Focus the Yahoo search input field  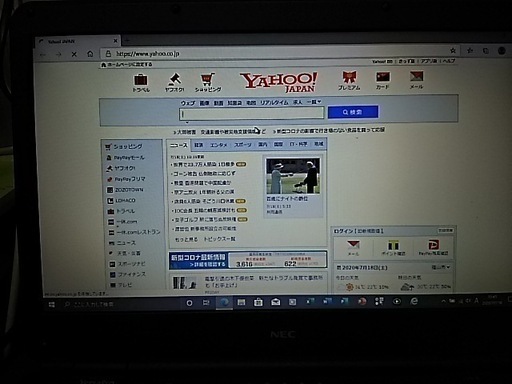(x=251, y=113)
